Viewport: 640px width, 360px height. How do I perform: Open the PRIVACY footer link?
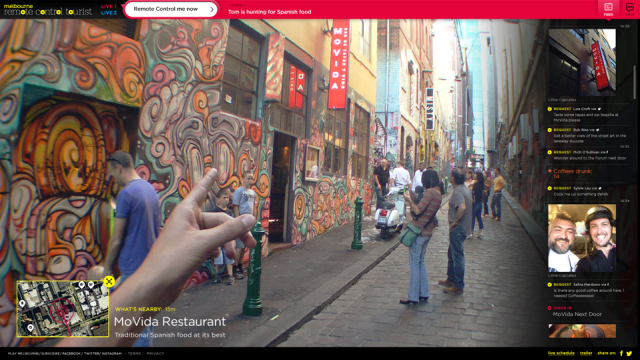pos(155,353)
